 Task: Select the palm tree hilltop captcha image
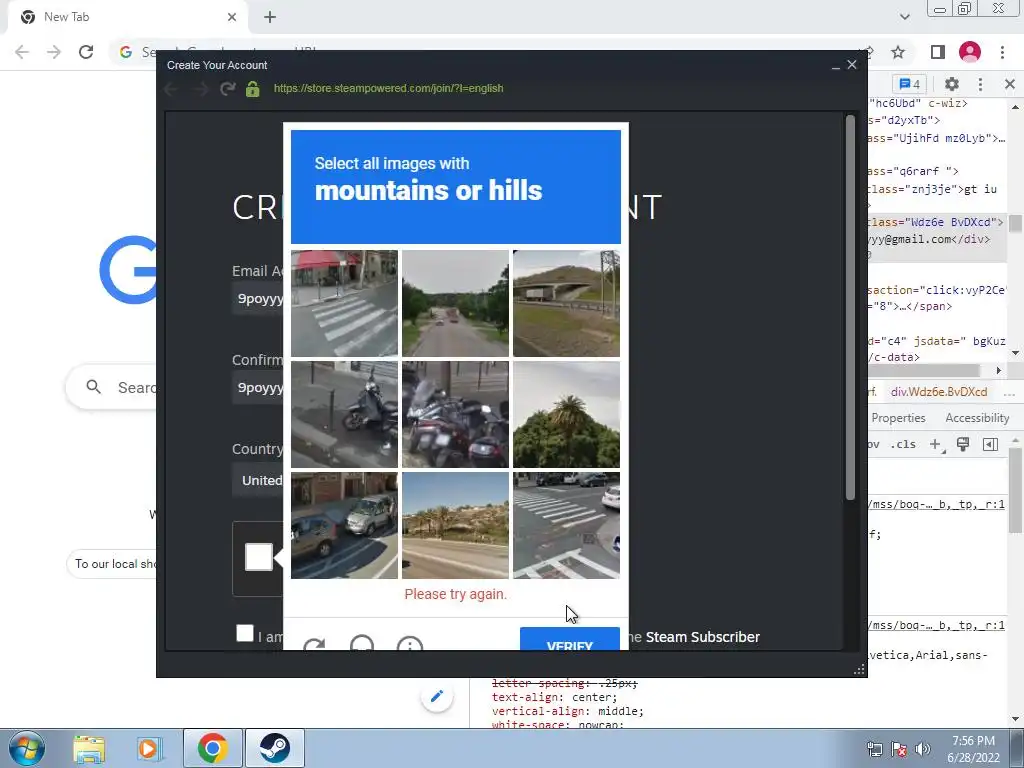click(566, 415)
